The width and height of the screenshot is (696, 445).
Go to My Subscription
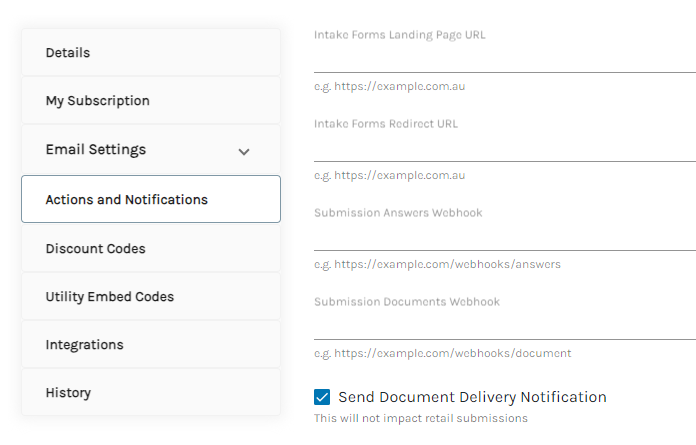(151, 100)
